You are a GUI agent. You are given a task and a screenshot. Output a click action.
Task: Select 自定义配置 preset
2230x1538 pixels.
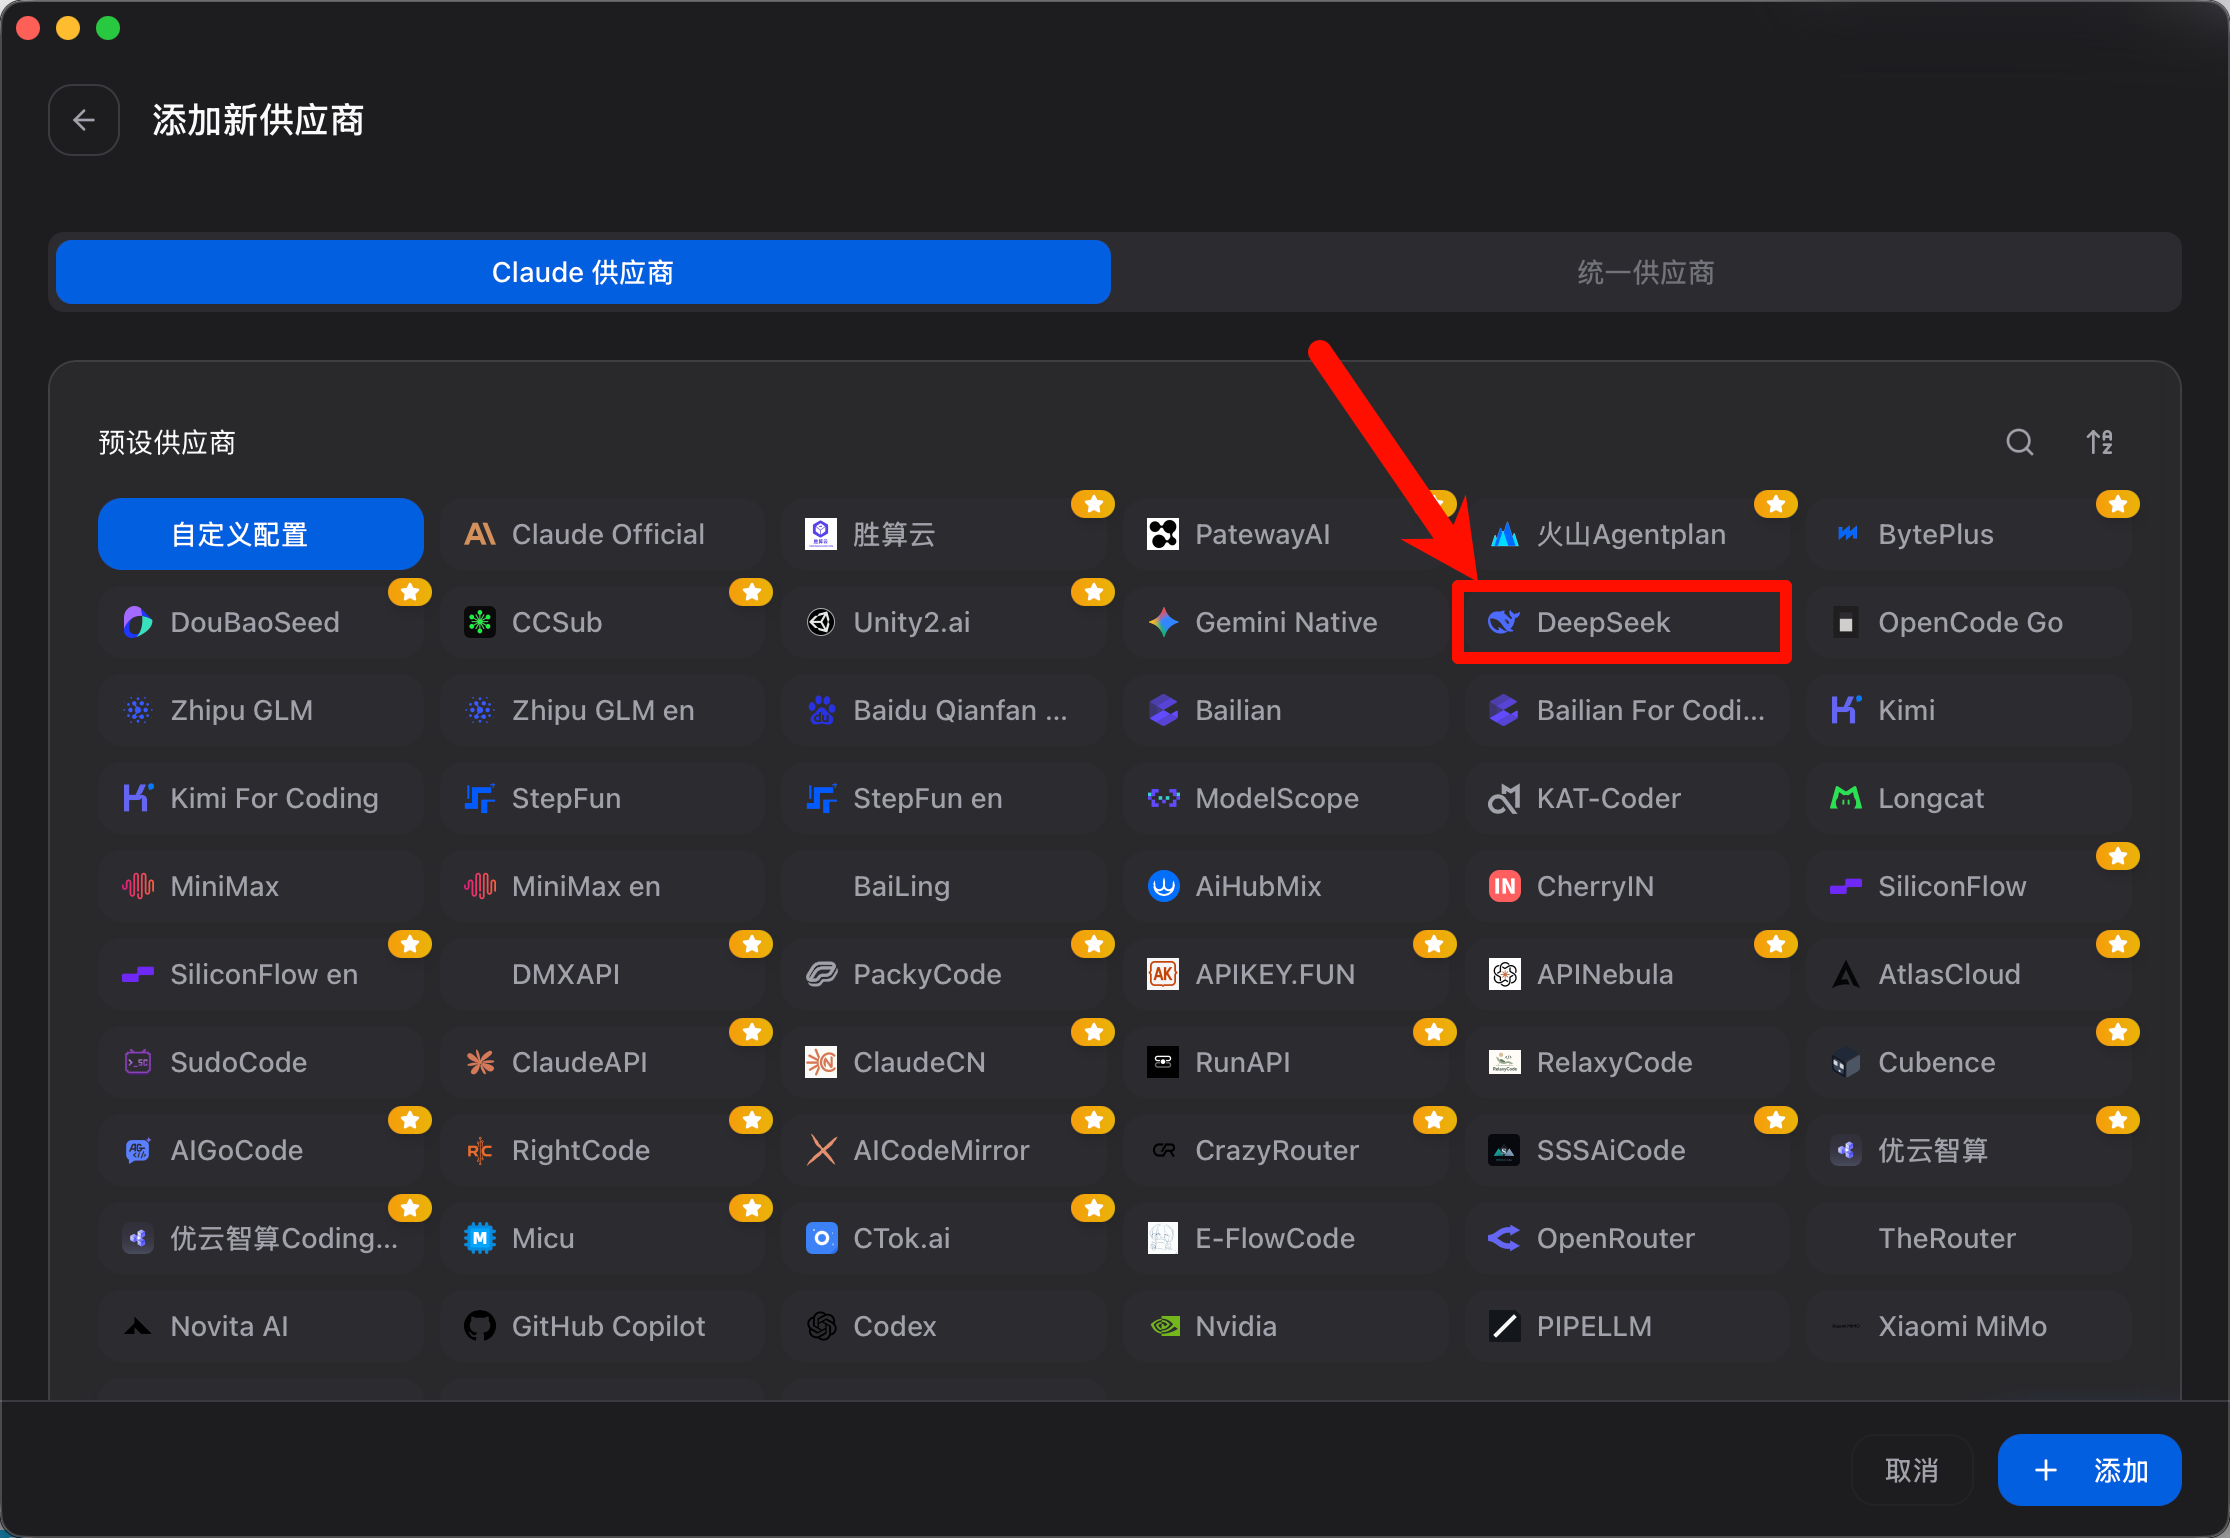(260, 534)
